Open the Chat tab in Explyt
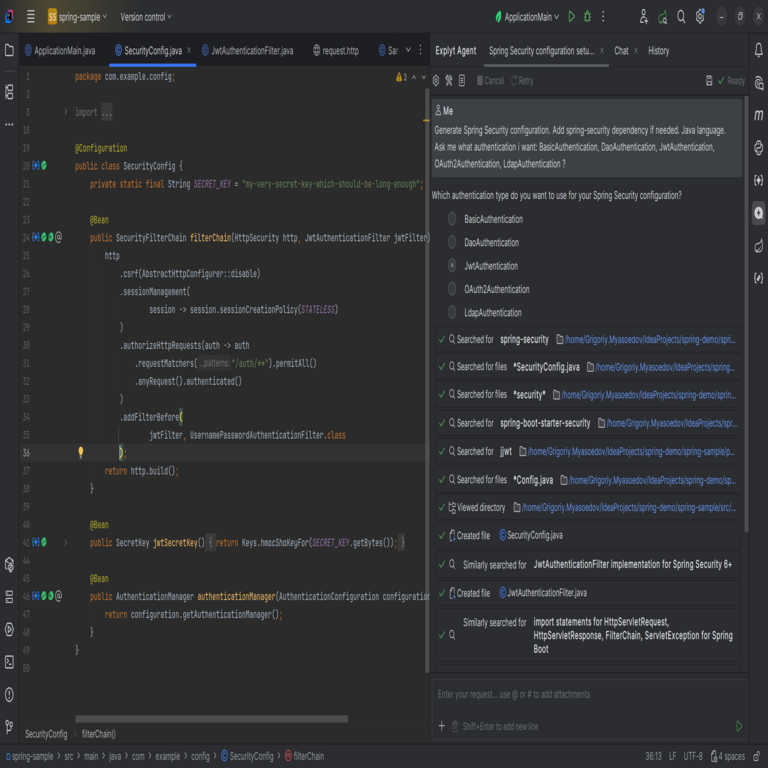This screenshot has width=768, height=768. click(x=621, y=50)
